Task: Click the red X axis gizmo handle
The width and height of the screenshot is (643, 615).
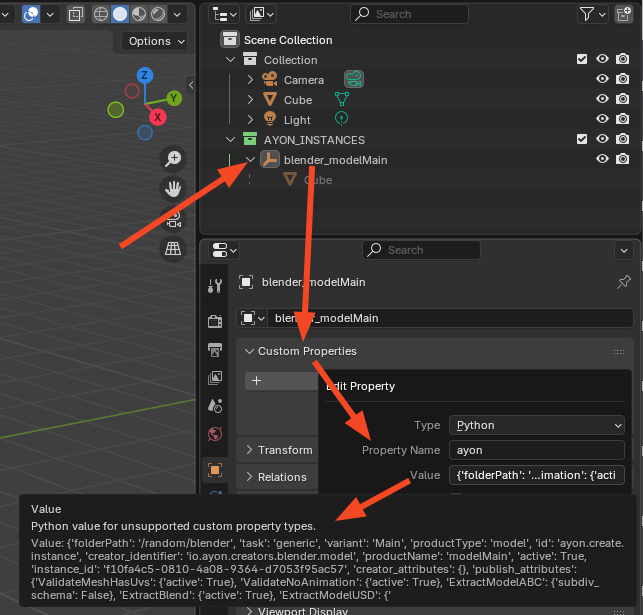Action: [158, 118]
